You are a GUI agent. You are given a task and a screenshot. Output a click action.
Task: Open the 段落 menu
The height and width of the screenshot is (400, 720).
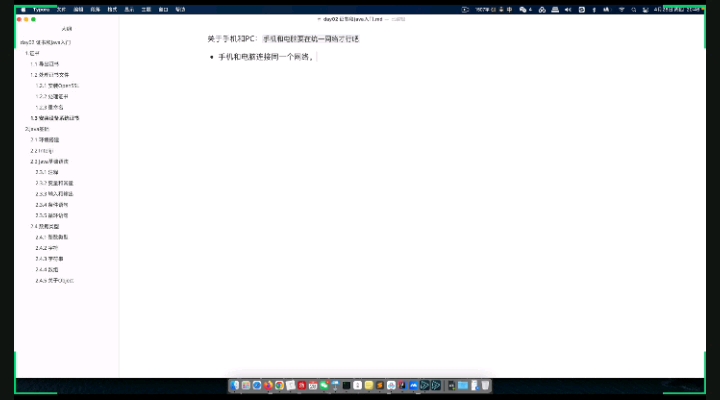tap(95, 10)
